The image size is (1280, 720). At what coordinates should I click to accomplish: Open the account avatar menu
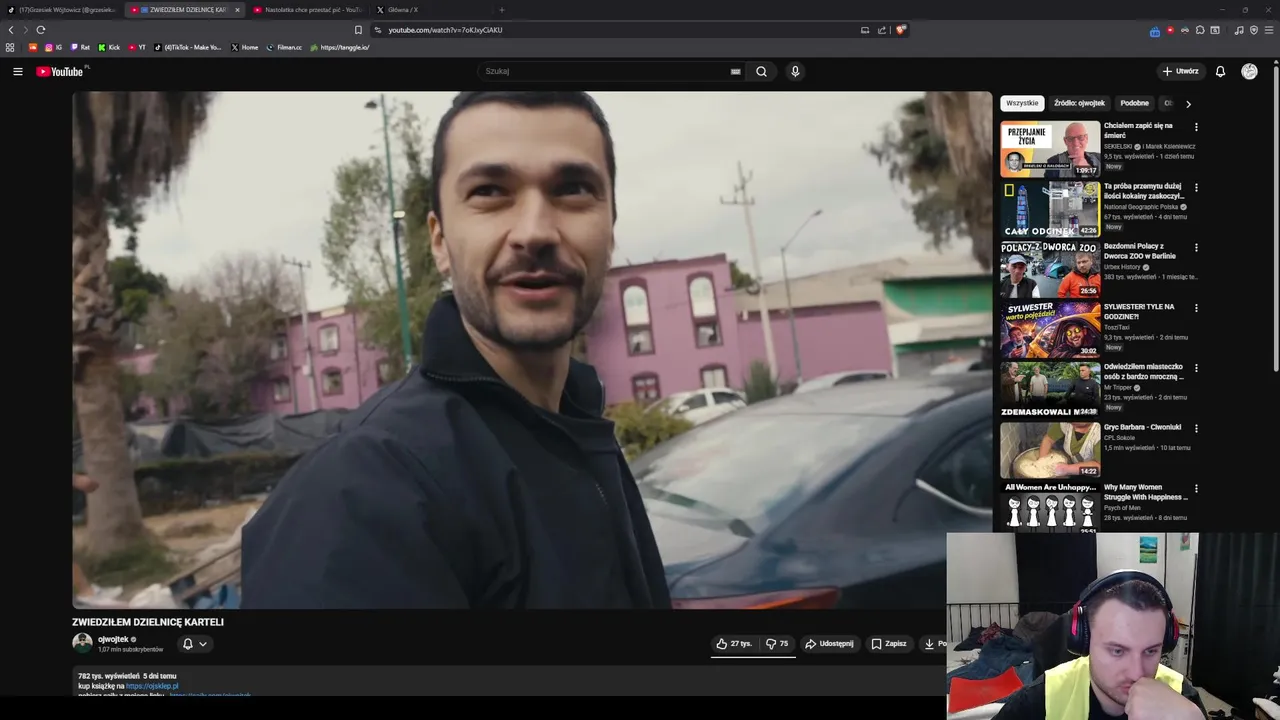1249,71
